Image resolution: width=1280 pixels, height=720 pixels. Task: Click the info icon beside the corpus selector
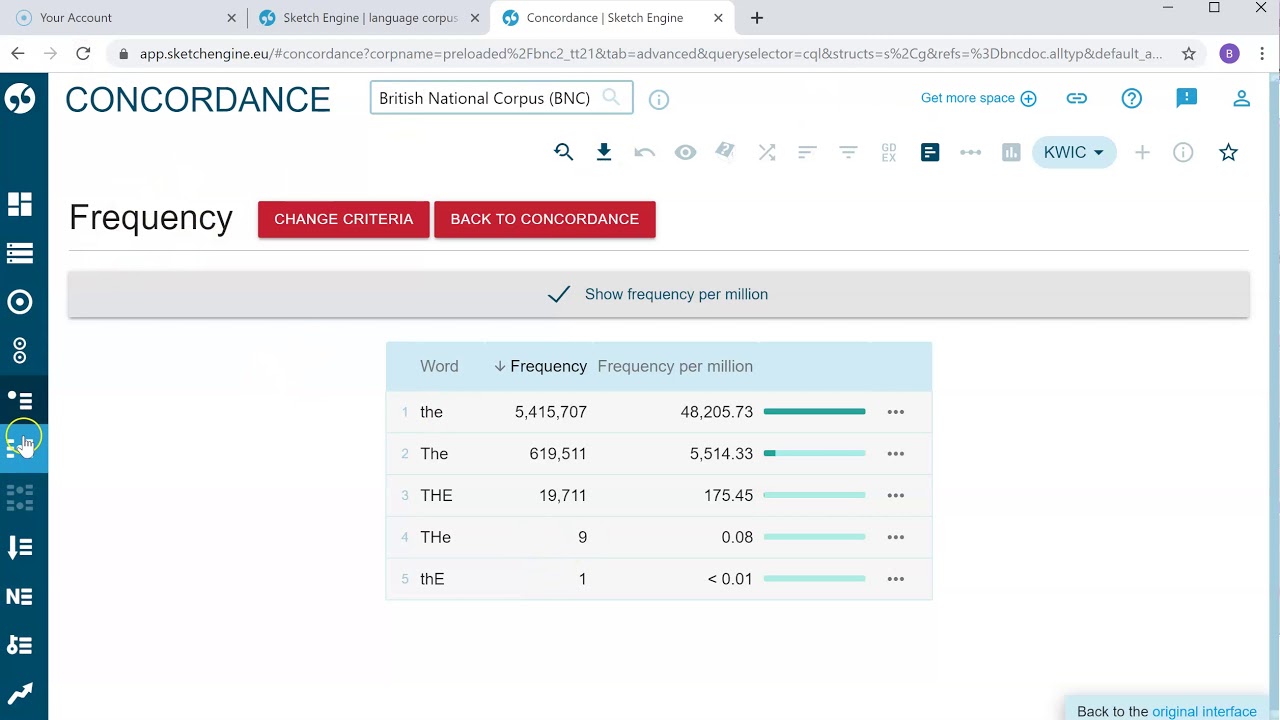(659, 99)
